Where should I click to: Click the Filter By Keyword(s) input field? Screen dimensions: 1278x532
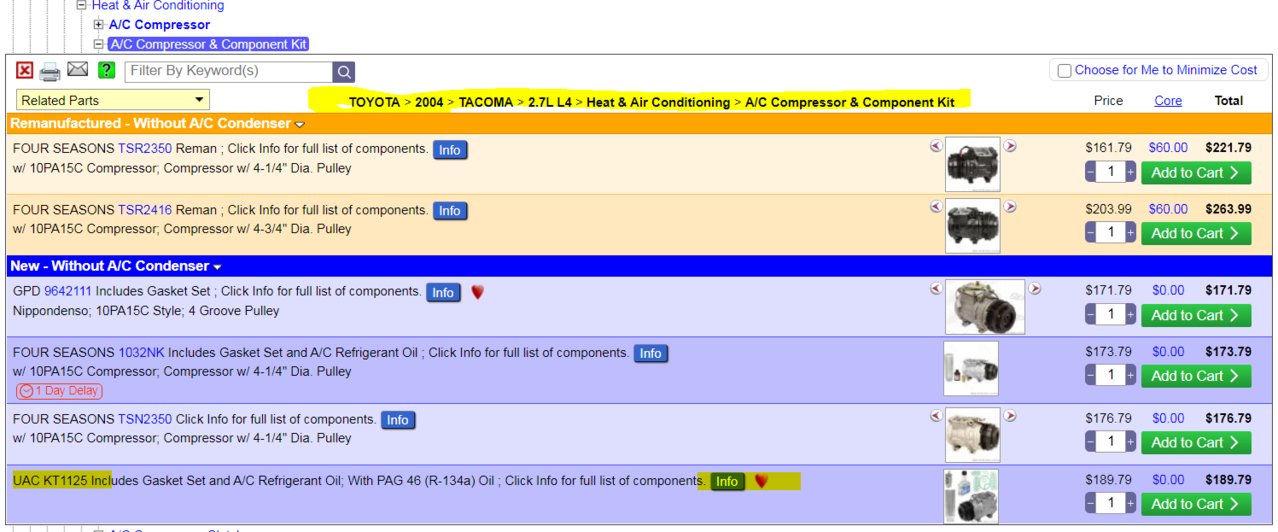(229, 71)
